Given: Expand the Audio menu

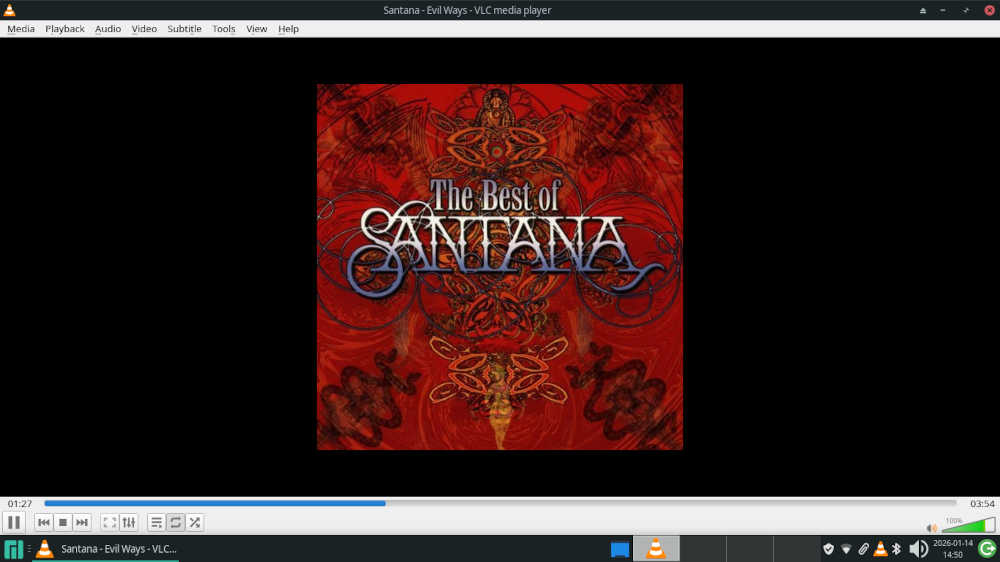Looking at the screenshot, I should pos(108,29).
